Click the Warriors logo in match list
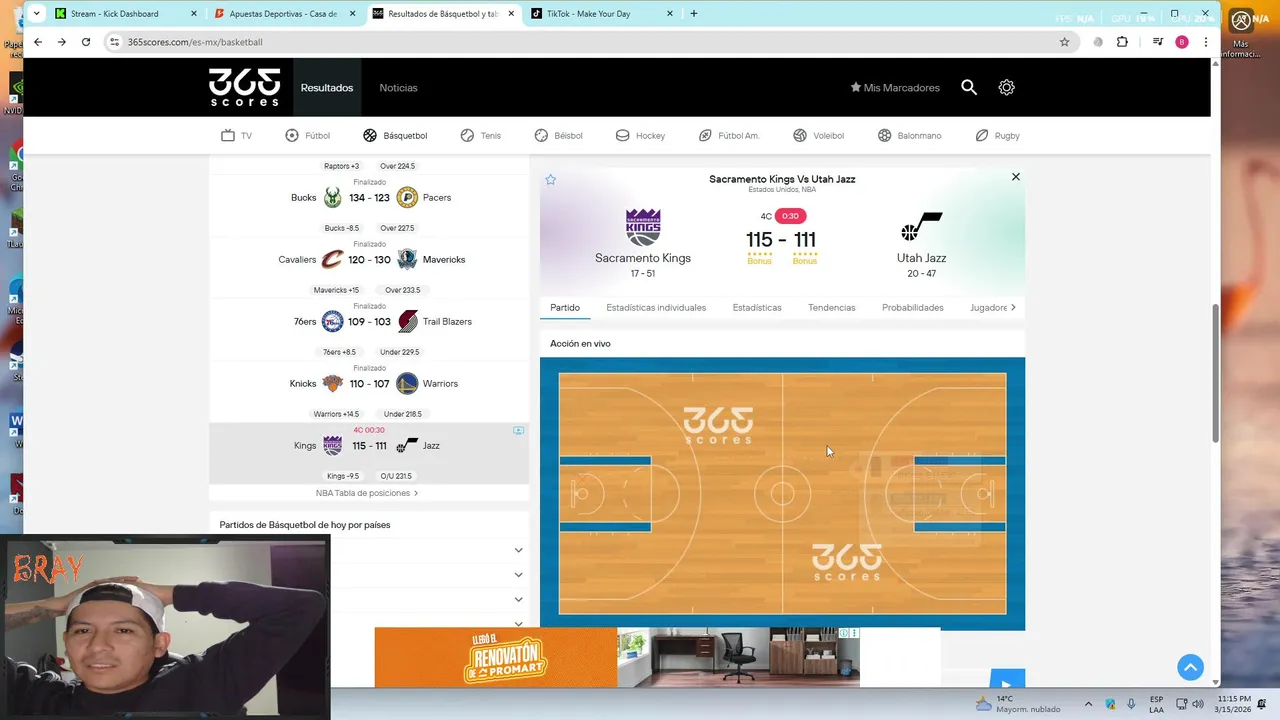Viewport: 1280px width, 720px height. pyautogui.click(x=407, y=384)
